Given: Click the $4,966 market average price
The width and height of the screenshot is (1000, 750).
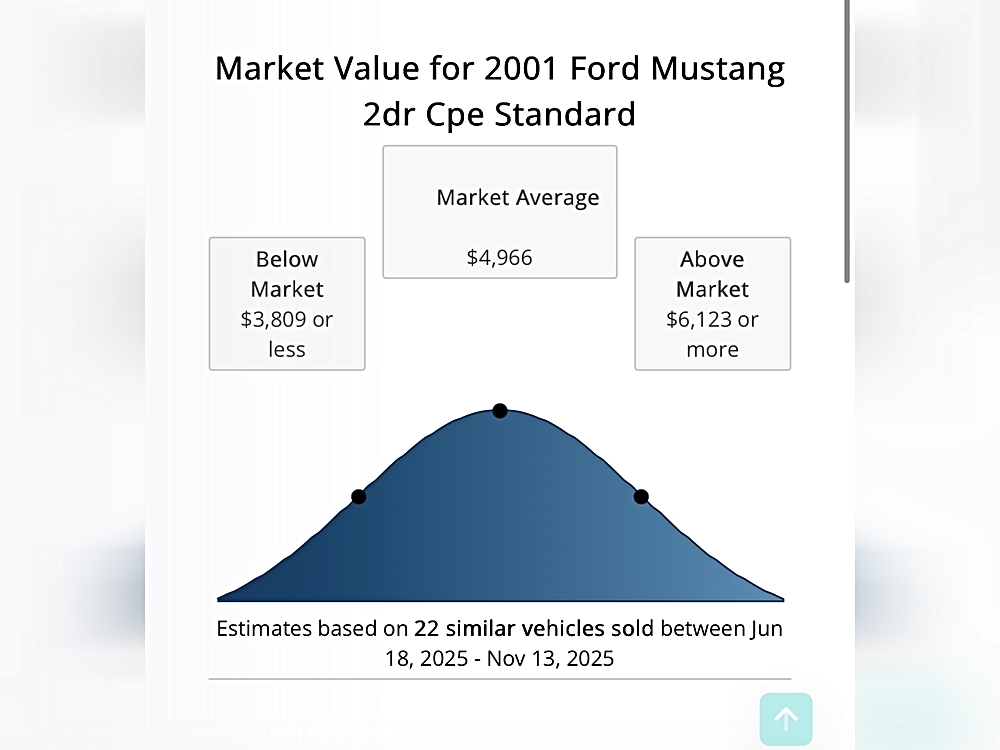Looking at the screenshot, I should tap(500, 258).
